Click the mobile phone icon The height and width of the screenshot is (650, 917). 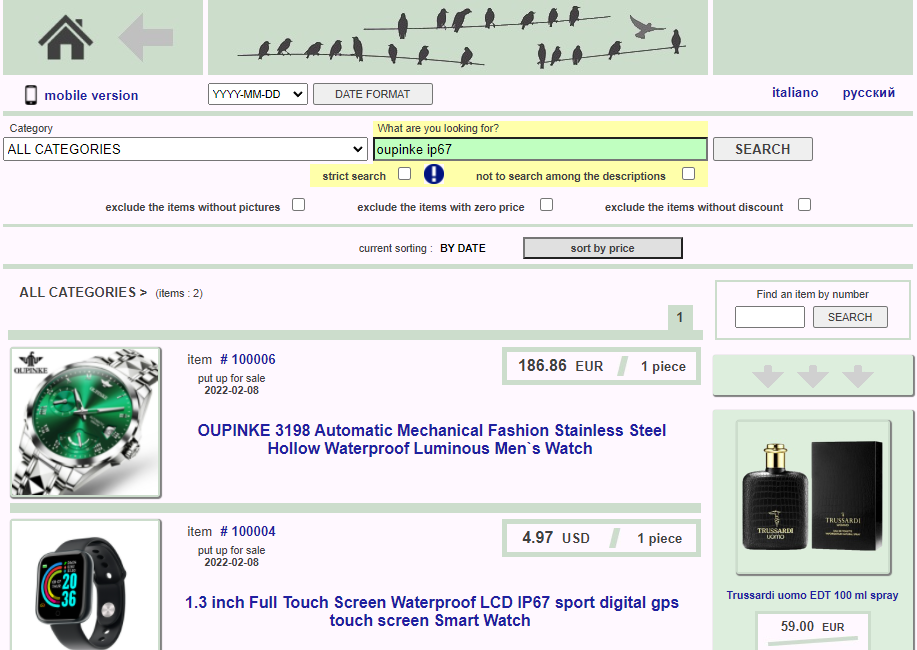(31, 95)
